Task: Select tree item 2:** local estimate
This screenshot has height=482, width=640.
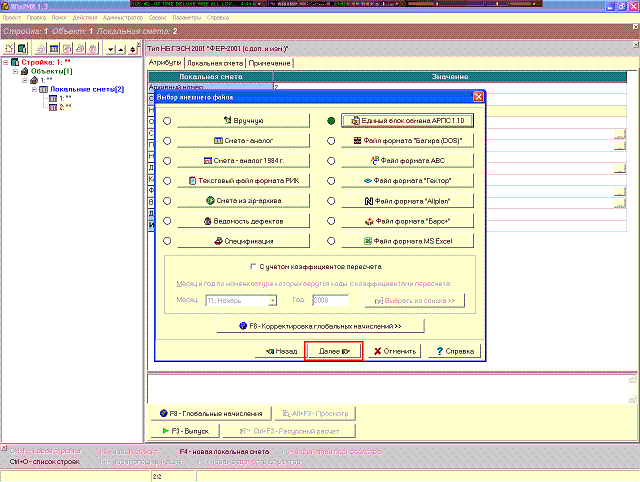Action: (x=65, y=107)
